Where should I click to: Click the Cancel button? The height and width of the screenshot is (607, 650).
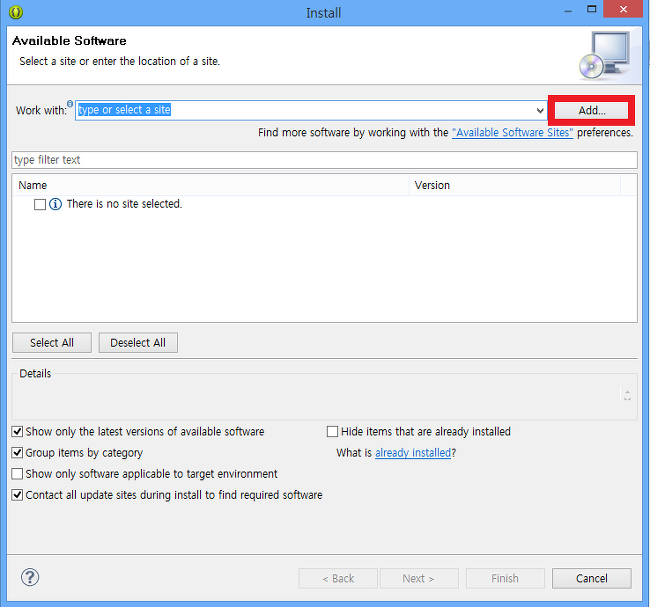pyautogui.click(x=592, y=578)
